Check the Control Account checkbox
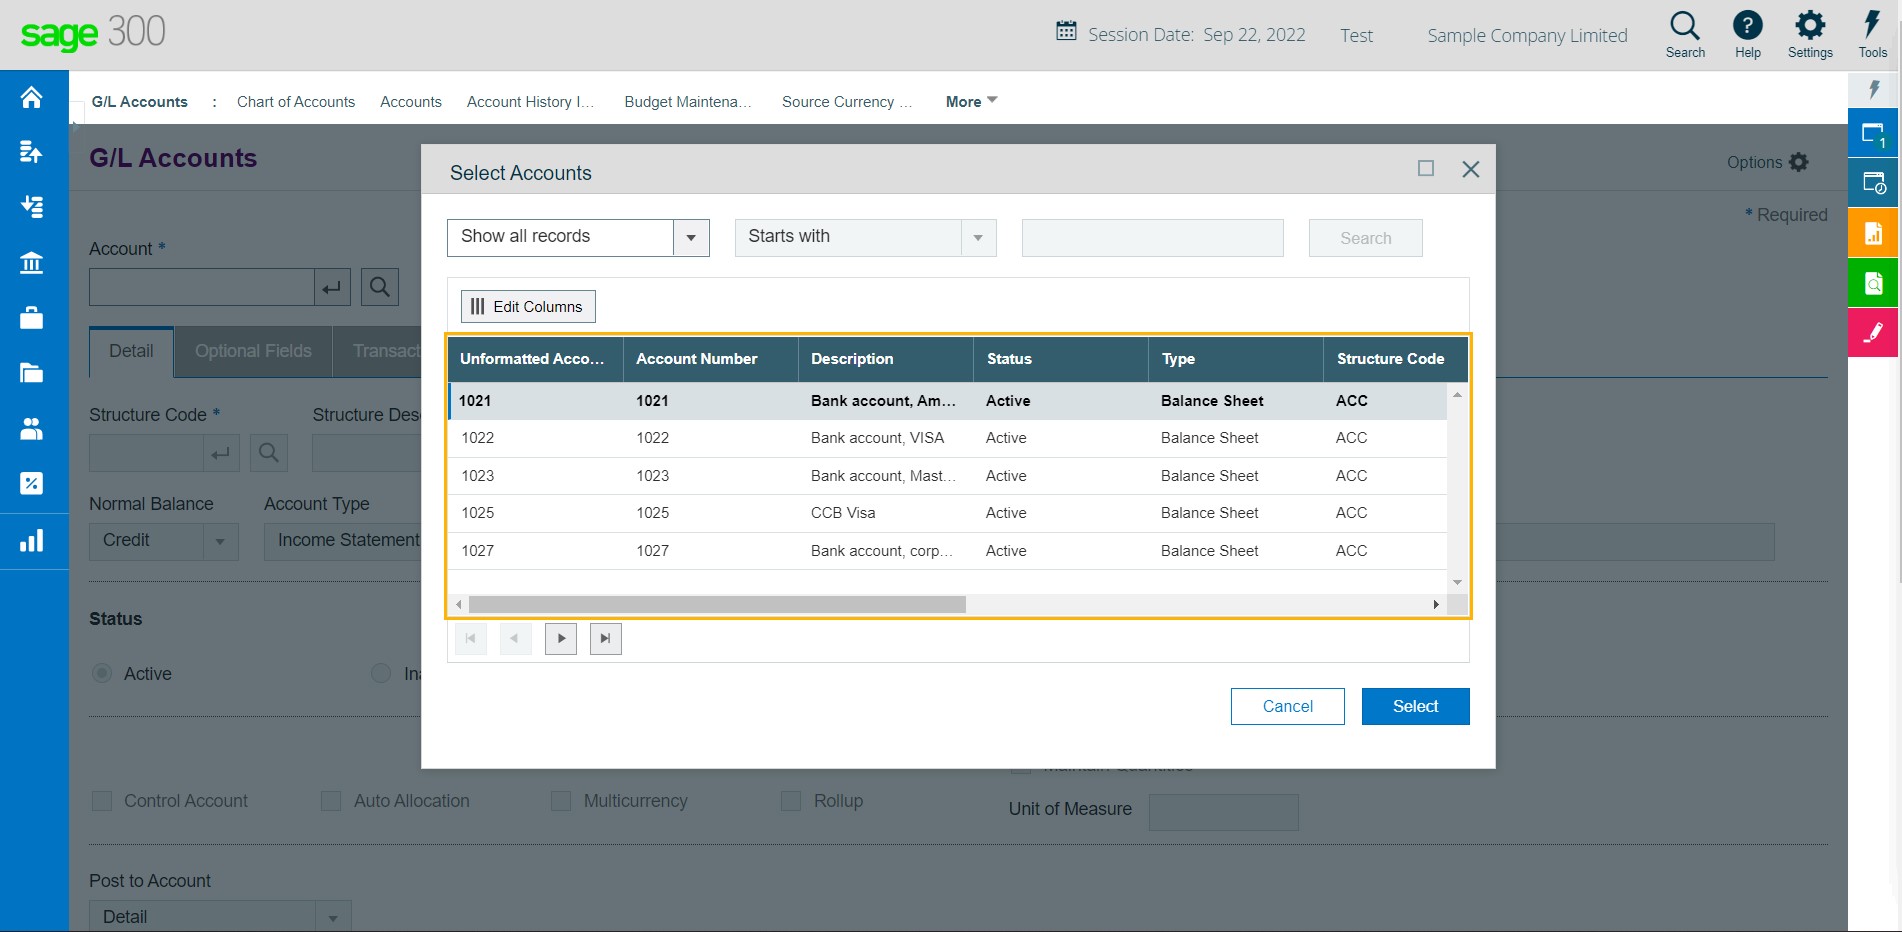The height and width of the screenshot is (932, 1902). click(102, 801)
